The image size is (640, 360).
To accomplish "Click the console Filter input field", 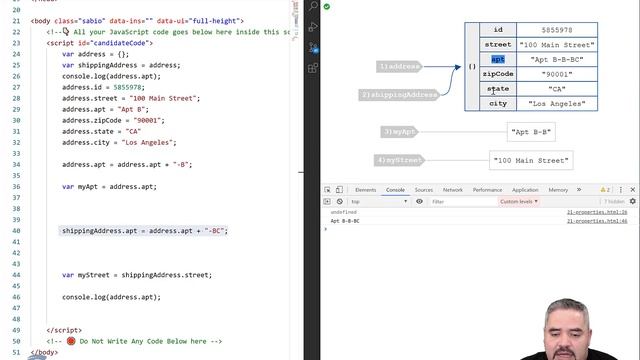I will pyautogui.click(x=463, y=202).
